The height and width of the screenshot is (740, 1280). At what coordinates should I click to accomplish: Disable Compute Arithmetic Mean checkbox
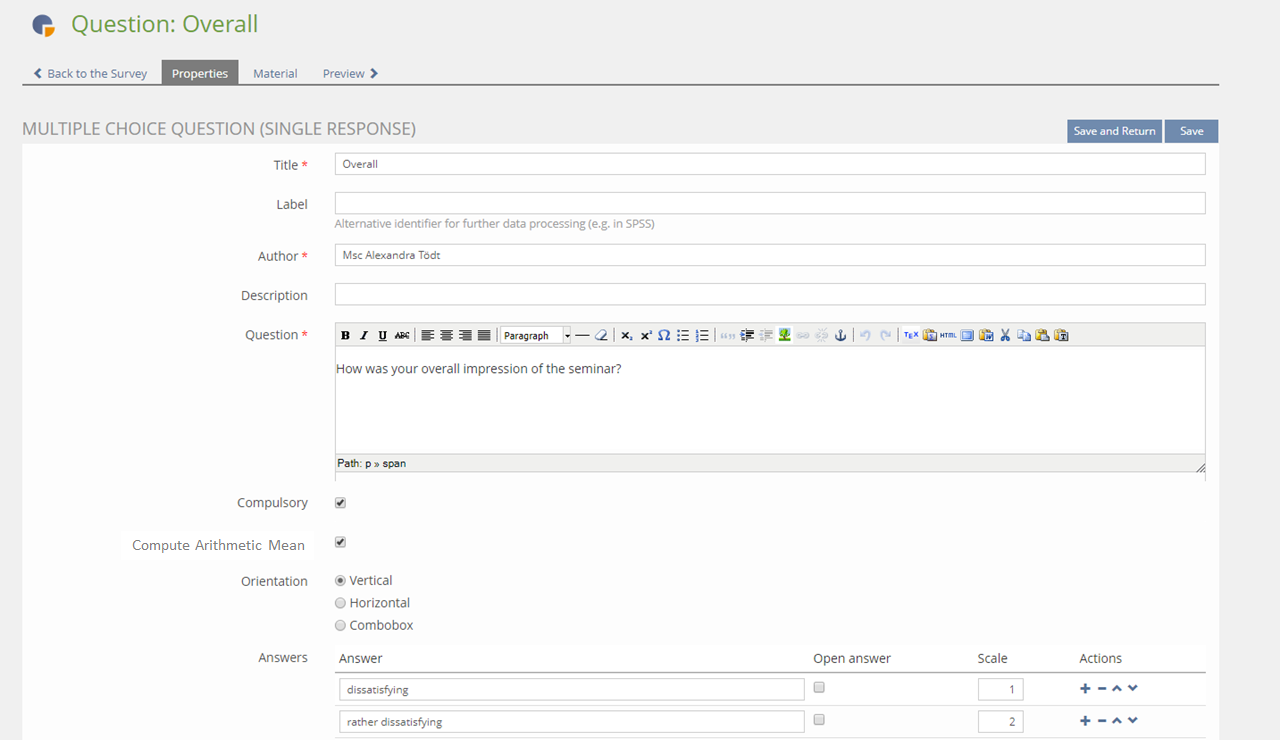point(340,542)
